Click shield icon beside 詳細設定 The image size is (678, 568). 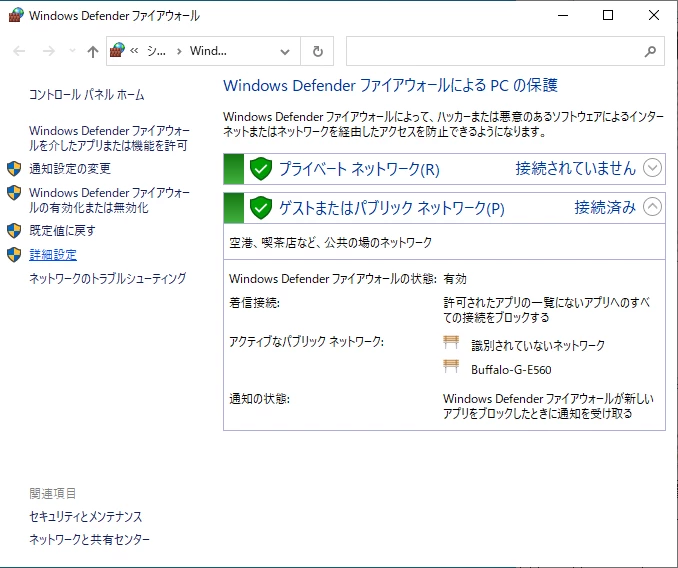pyautogui.click(x=14, y=255)
